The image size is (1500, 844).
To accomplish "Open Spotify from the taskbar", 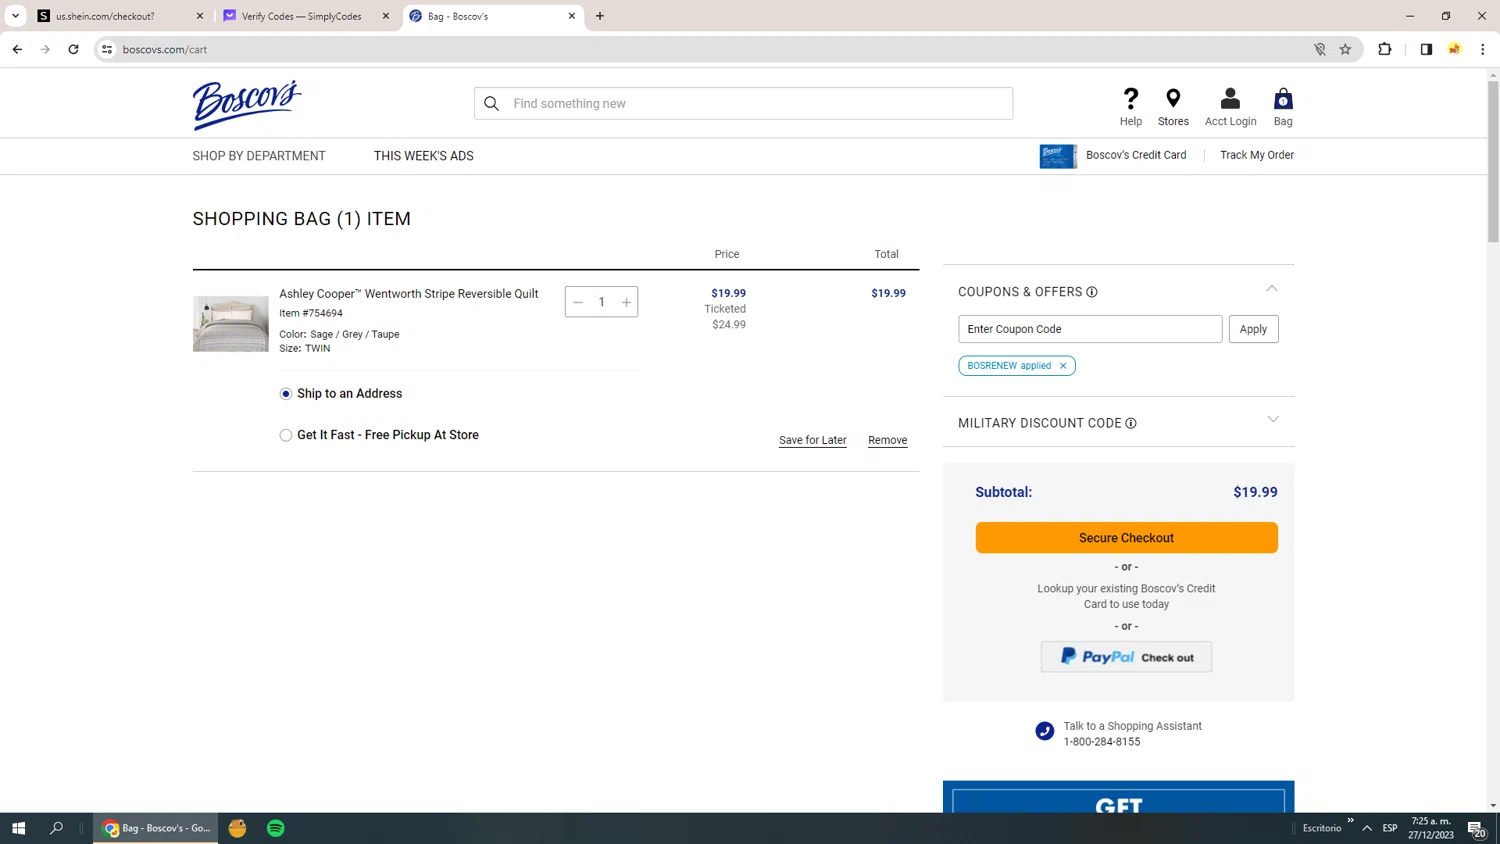I will 276,828.
